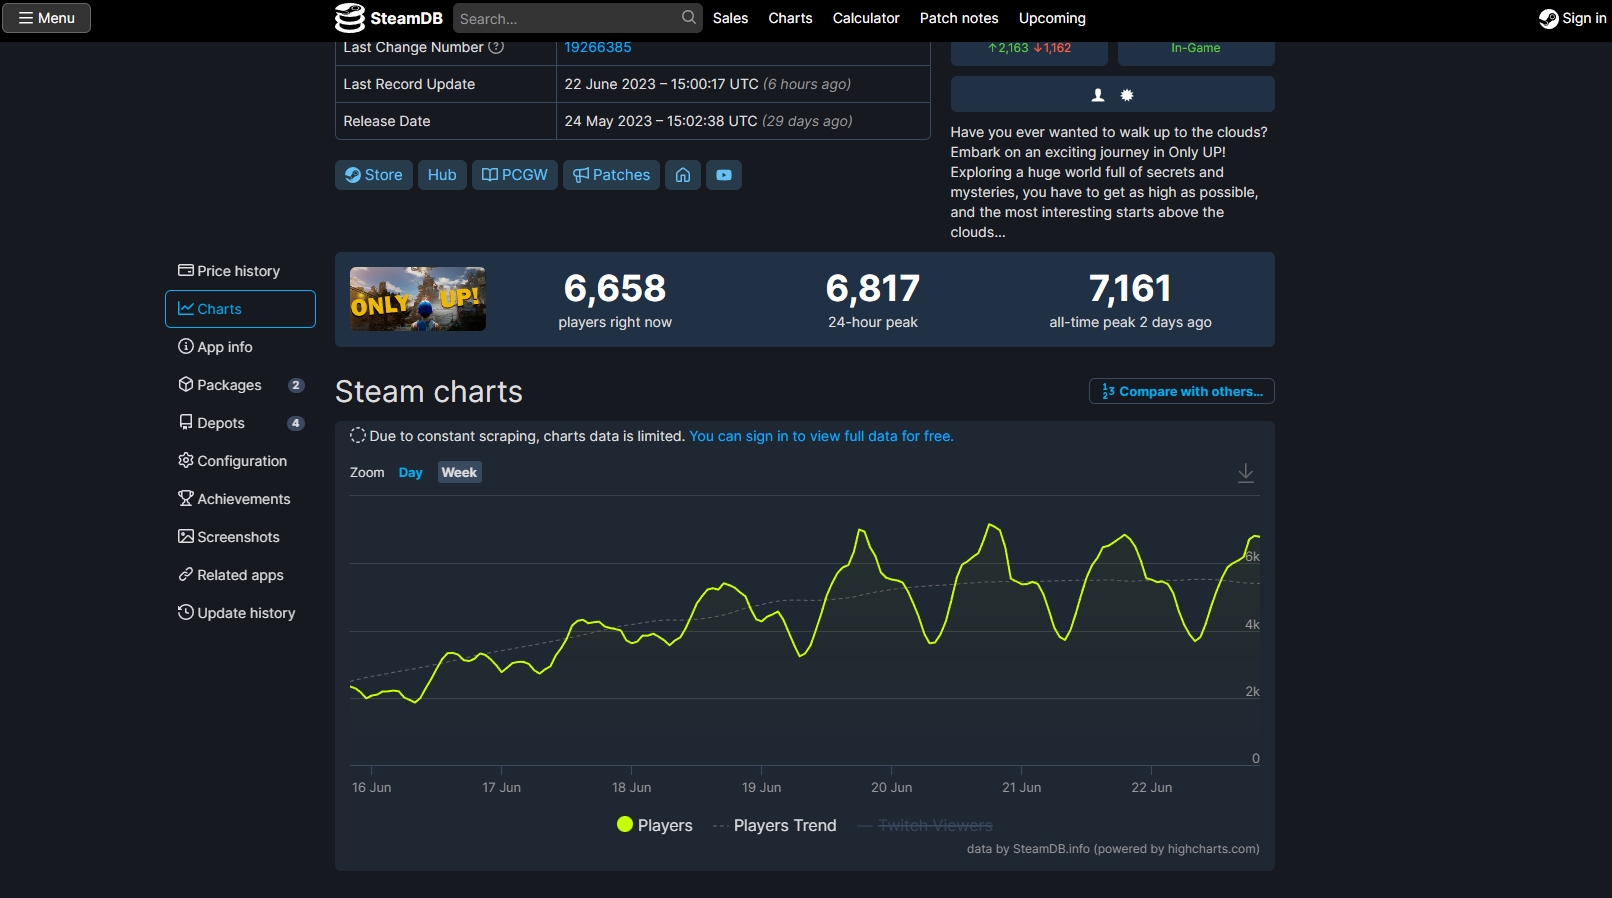Click the Steam charts heading

pyautogui.click(x=429, y=391)
